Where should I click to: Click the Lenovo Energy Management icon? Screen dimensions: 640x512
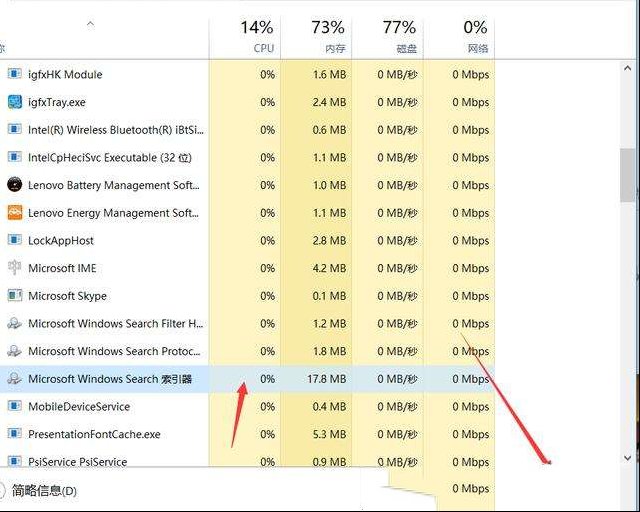[15, 212]
